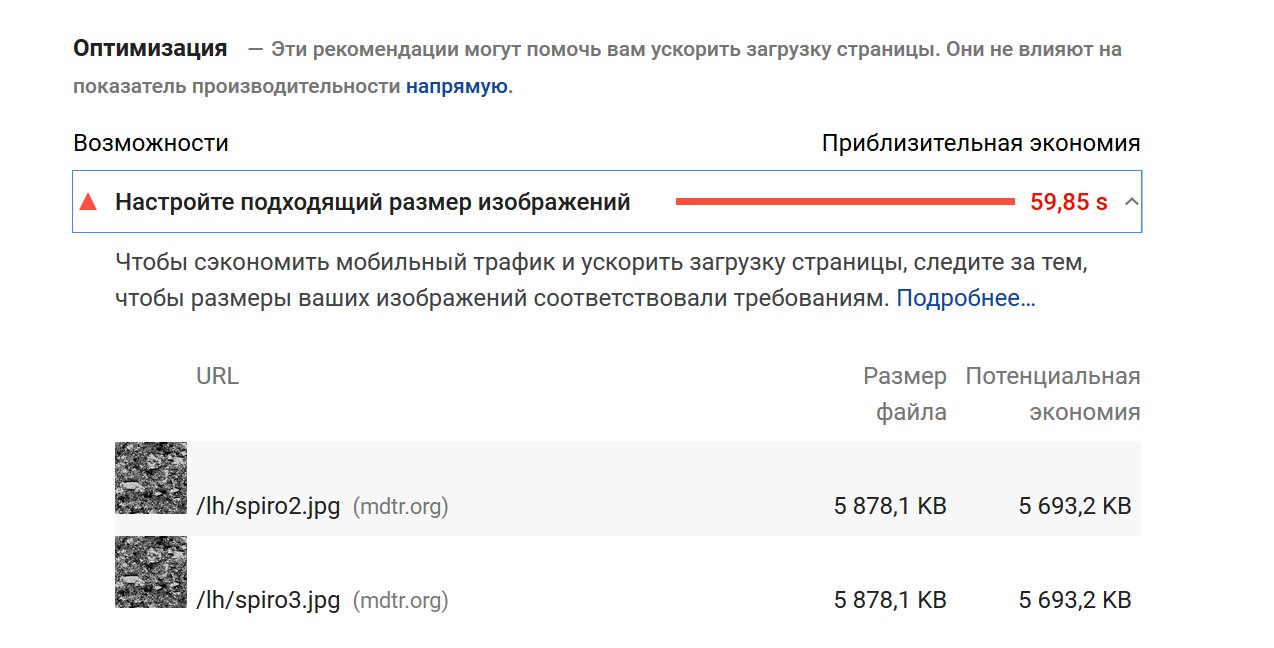Click the /lh/spiro3.jpg URL text
This screenshot has height=648, width=1274.
point(268,601)
